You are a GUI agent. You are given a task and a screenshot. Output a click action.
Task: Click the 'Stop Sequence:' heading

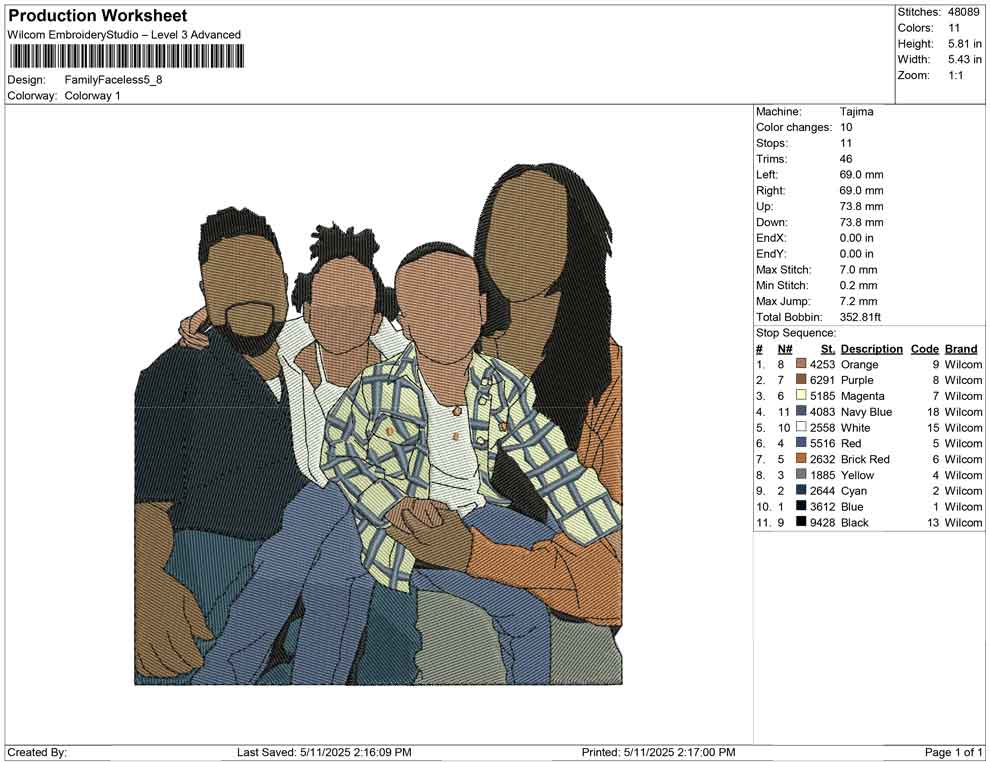coord(796,333)
